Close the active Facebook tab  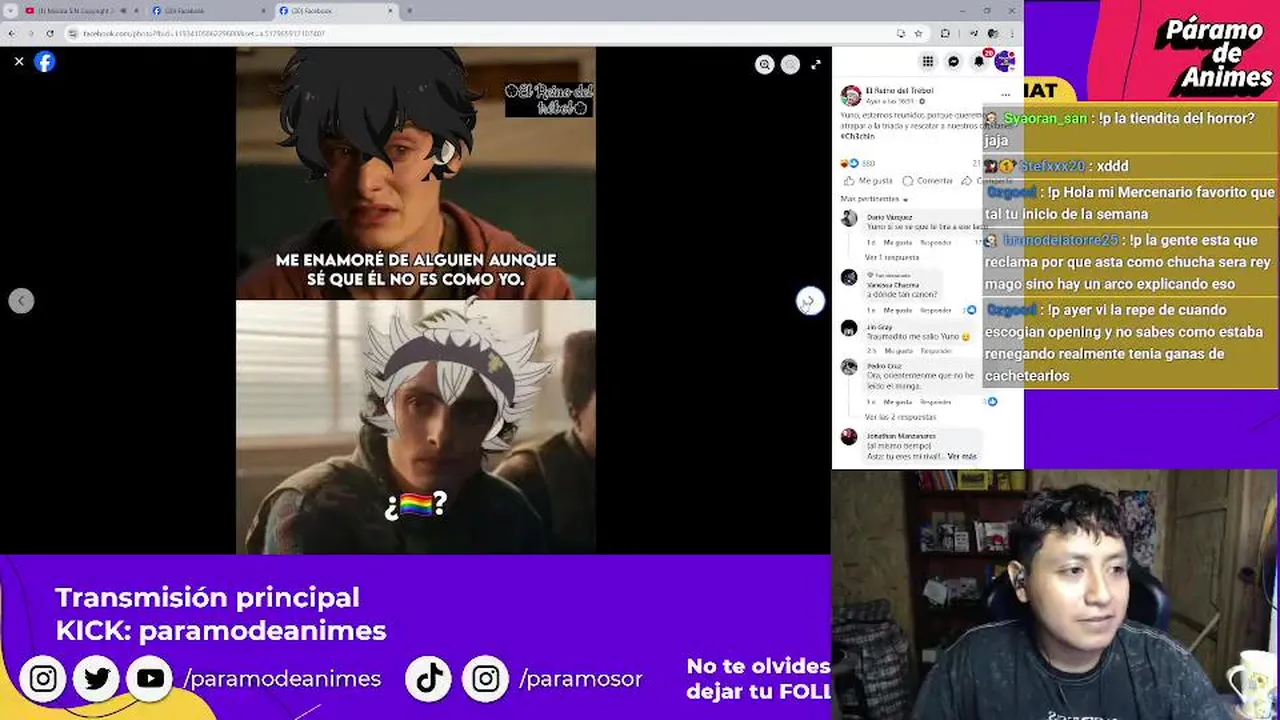(391, 10)
